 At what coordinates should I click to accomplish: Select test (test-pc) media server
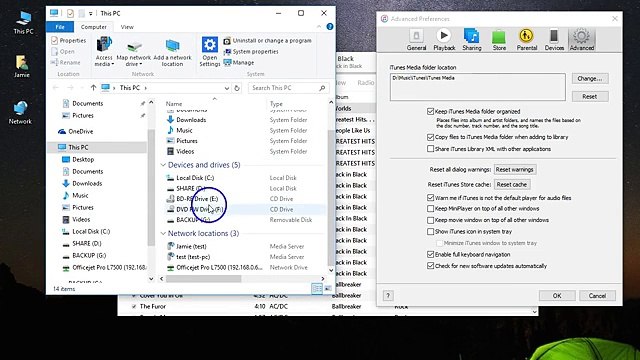pos(193,257)
